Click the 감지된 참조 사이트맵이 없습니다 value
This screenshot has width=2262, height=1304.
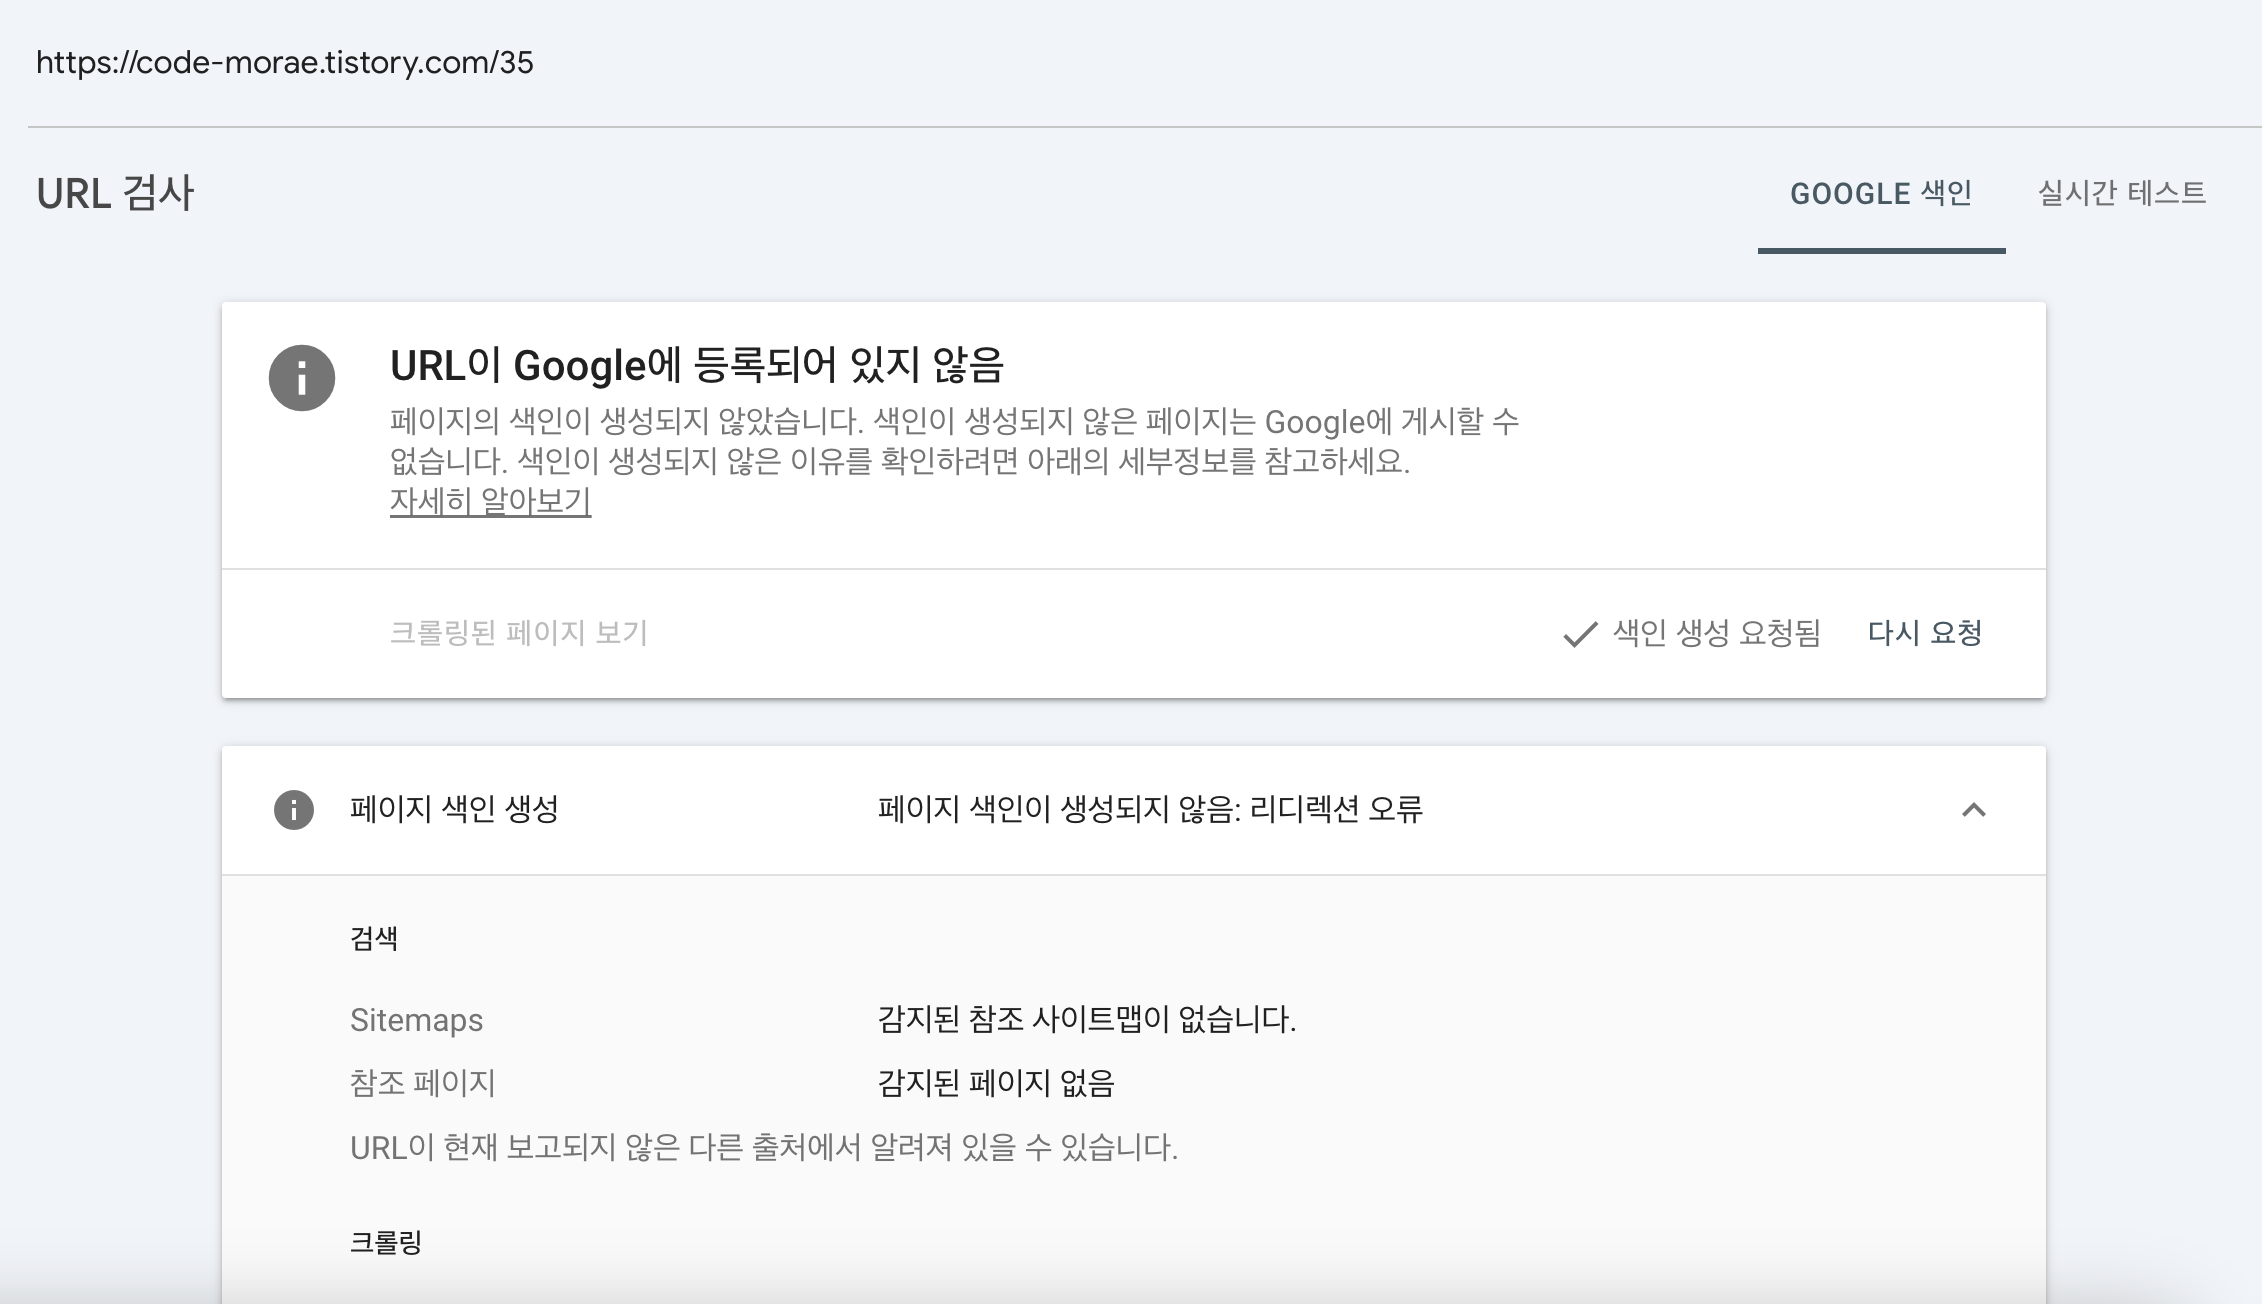coord(1086,1020)
